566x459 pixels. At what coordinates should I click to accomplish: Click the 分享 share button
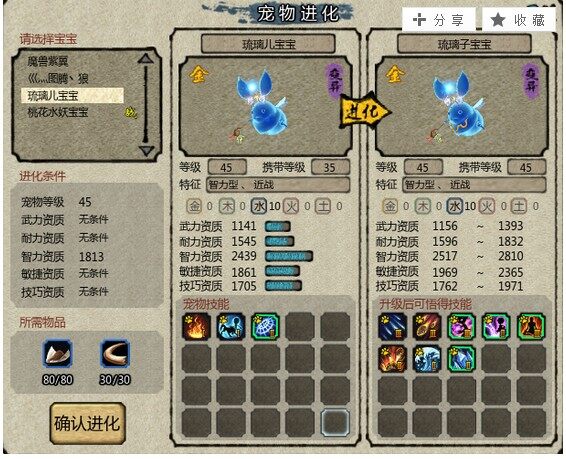439,20
